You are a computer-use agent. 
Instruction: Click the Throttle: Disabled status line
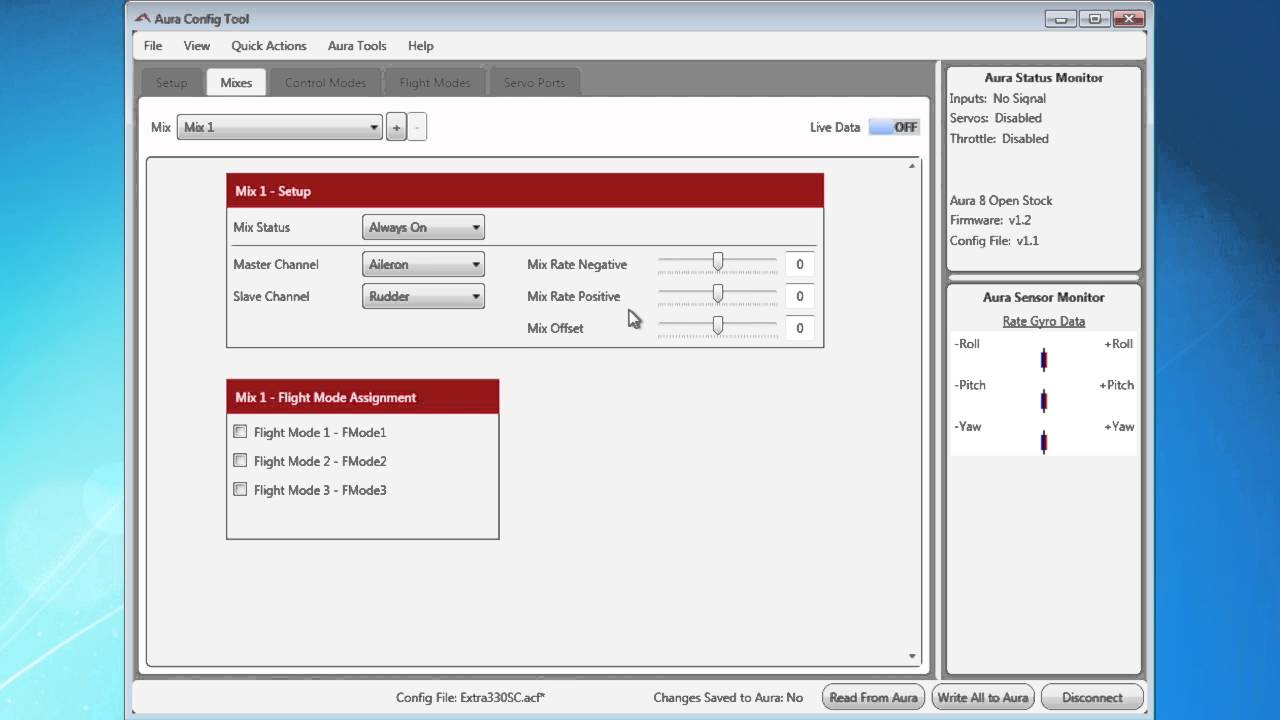point(1000,139)
